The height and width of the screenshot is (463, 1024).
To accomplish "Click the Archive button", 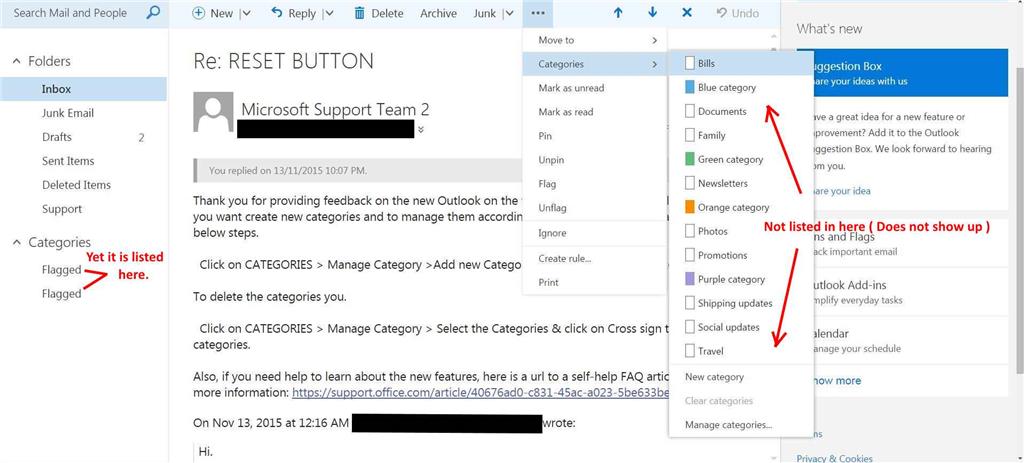I will [438, 13].
